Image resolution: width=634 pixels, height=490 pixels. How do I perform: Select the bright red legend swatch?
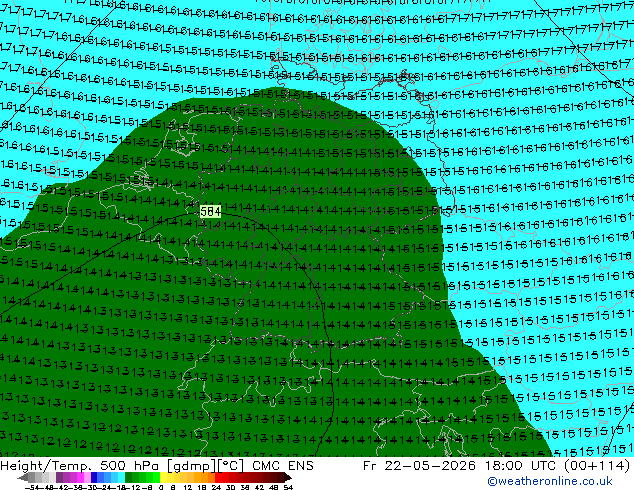(x=218, y=477)
